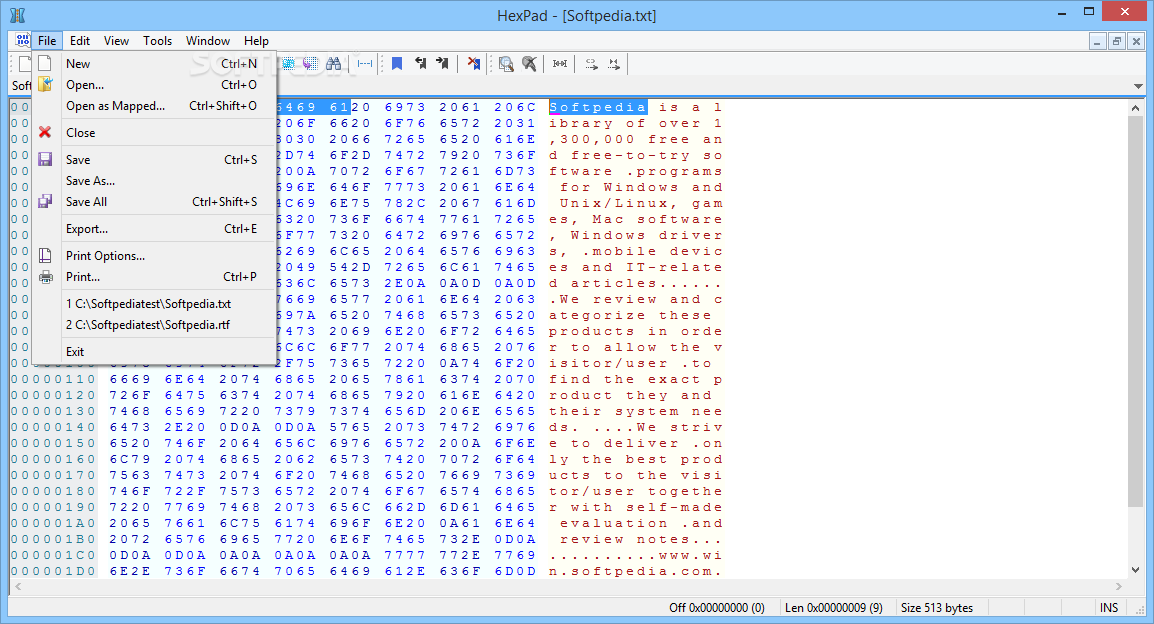Image resolution: width=1154 pixels, height=624 pixels.
Task: Click text 'ly the best prod'
Action: tap(636, 460)
